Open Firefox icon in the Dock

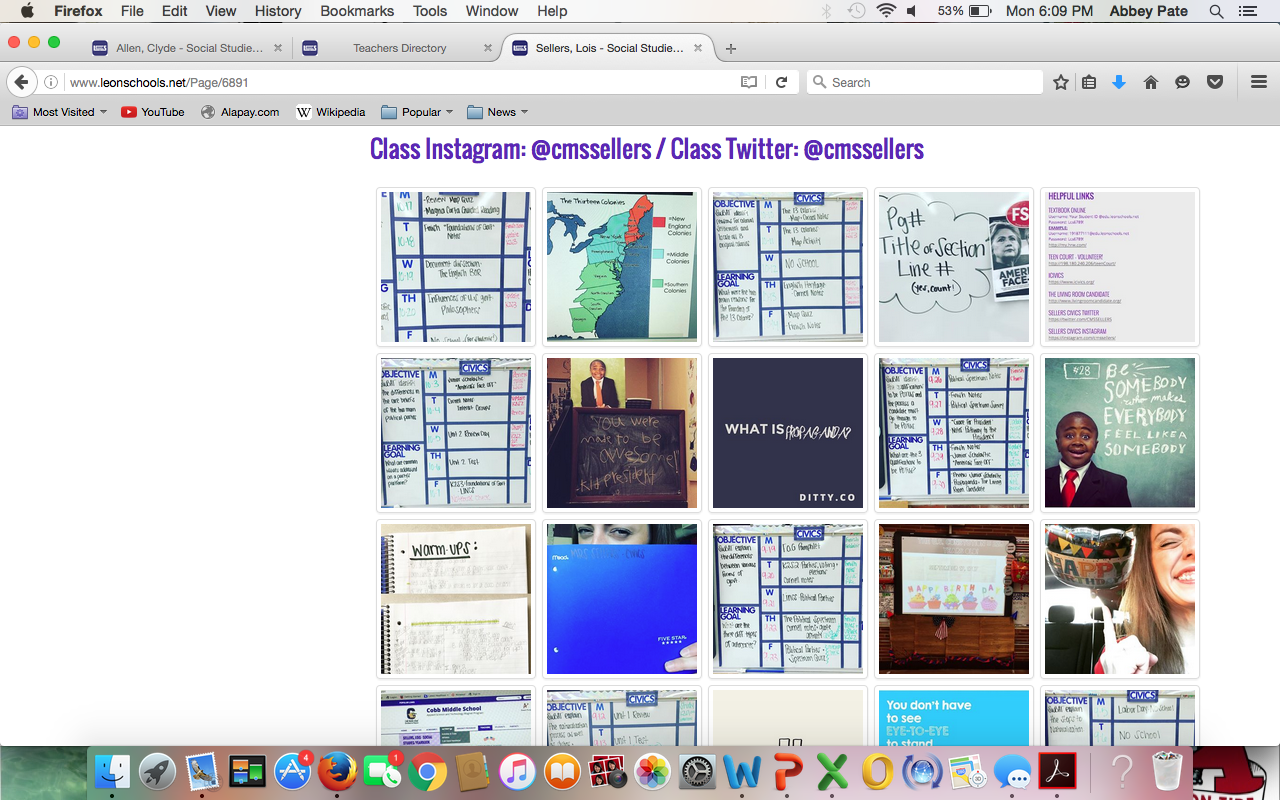(x=337, y=772)
